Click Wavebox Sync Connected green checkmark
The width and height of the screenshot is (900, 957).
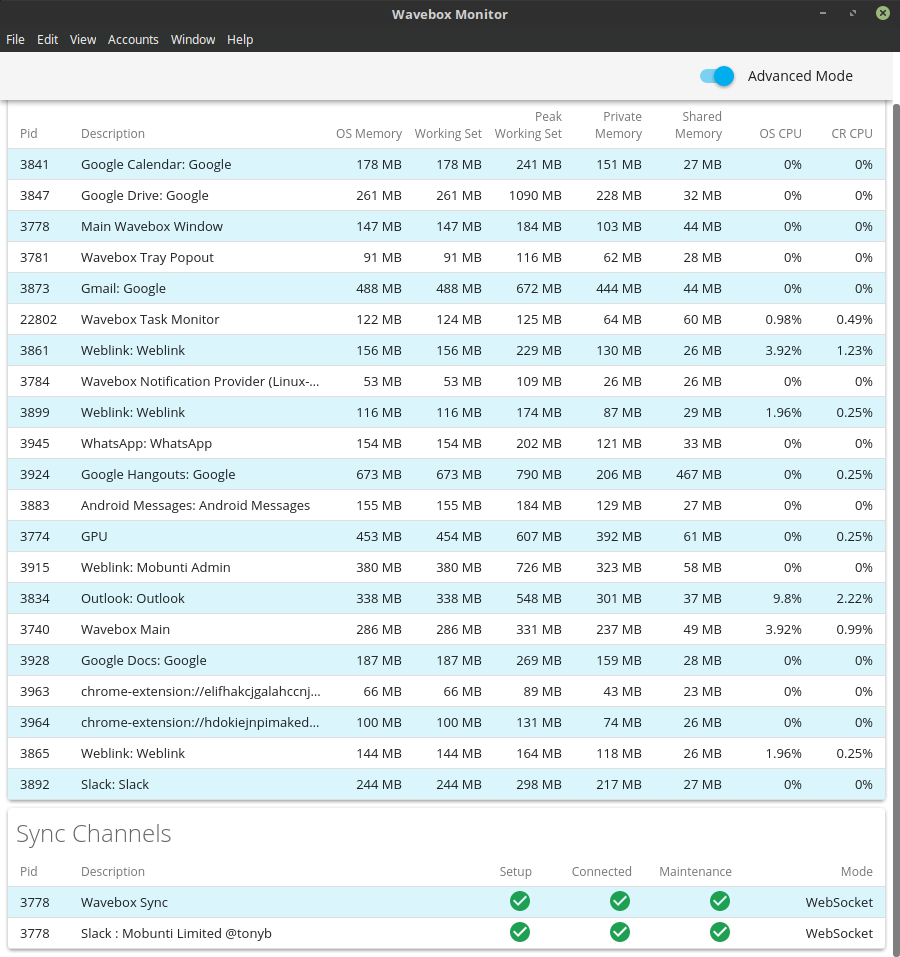point(620,901)
